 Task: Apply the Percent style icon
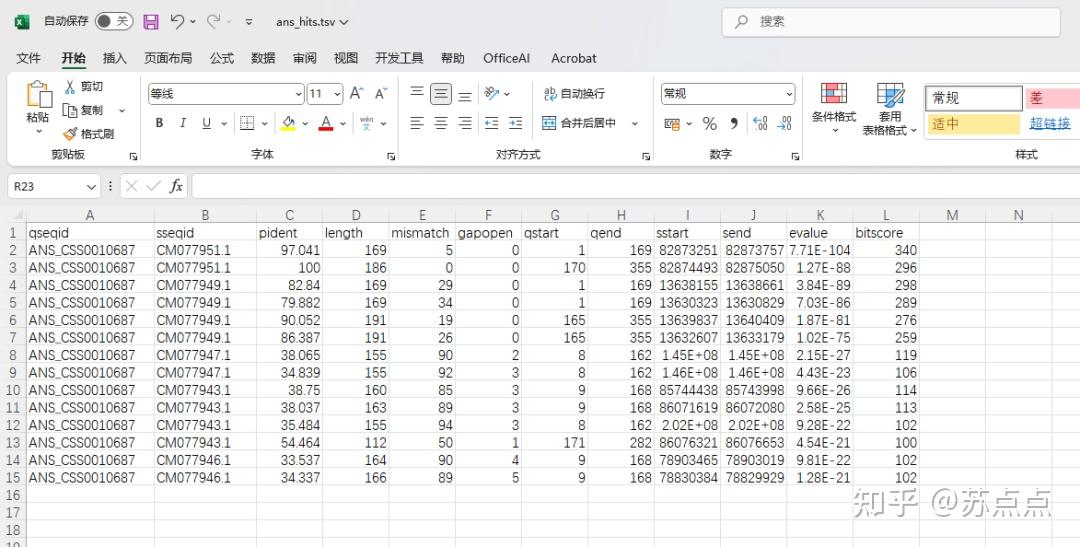click(x=709, y=124)
